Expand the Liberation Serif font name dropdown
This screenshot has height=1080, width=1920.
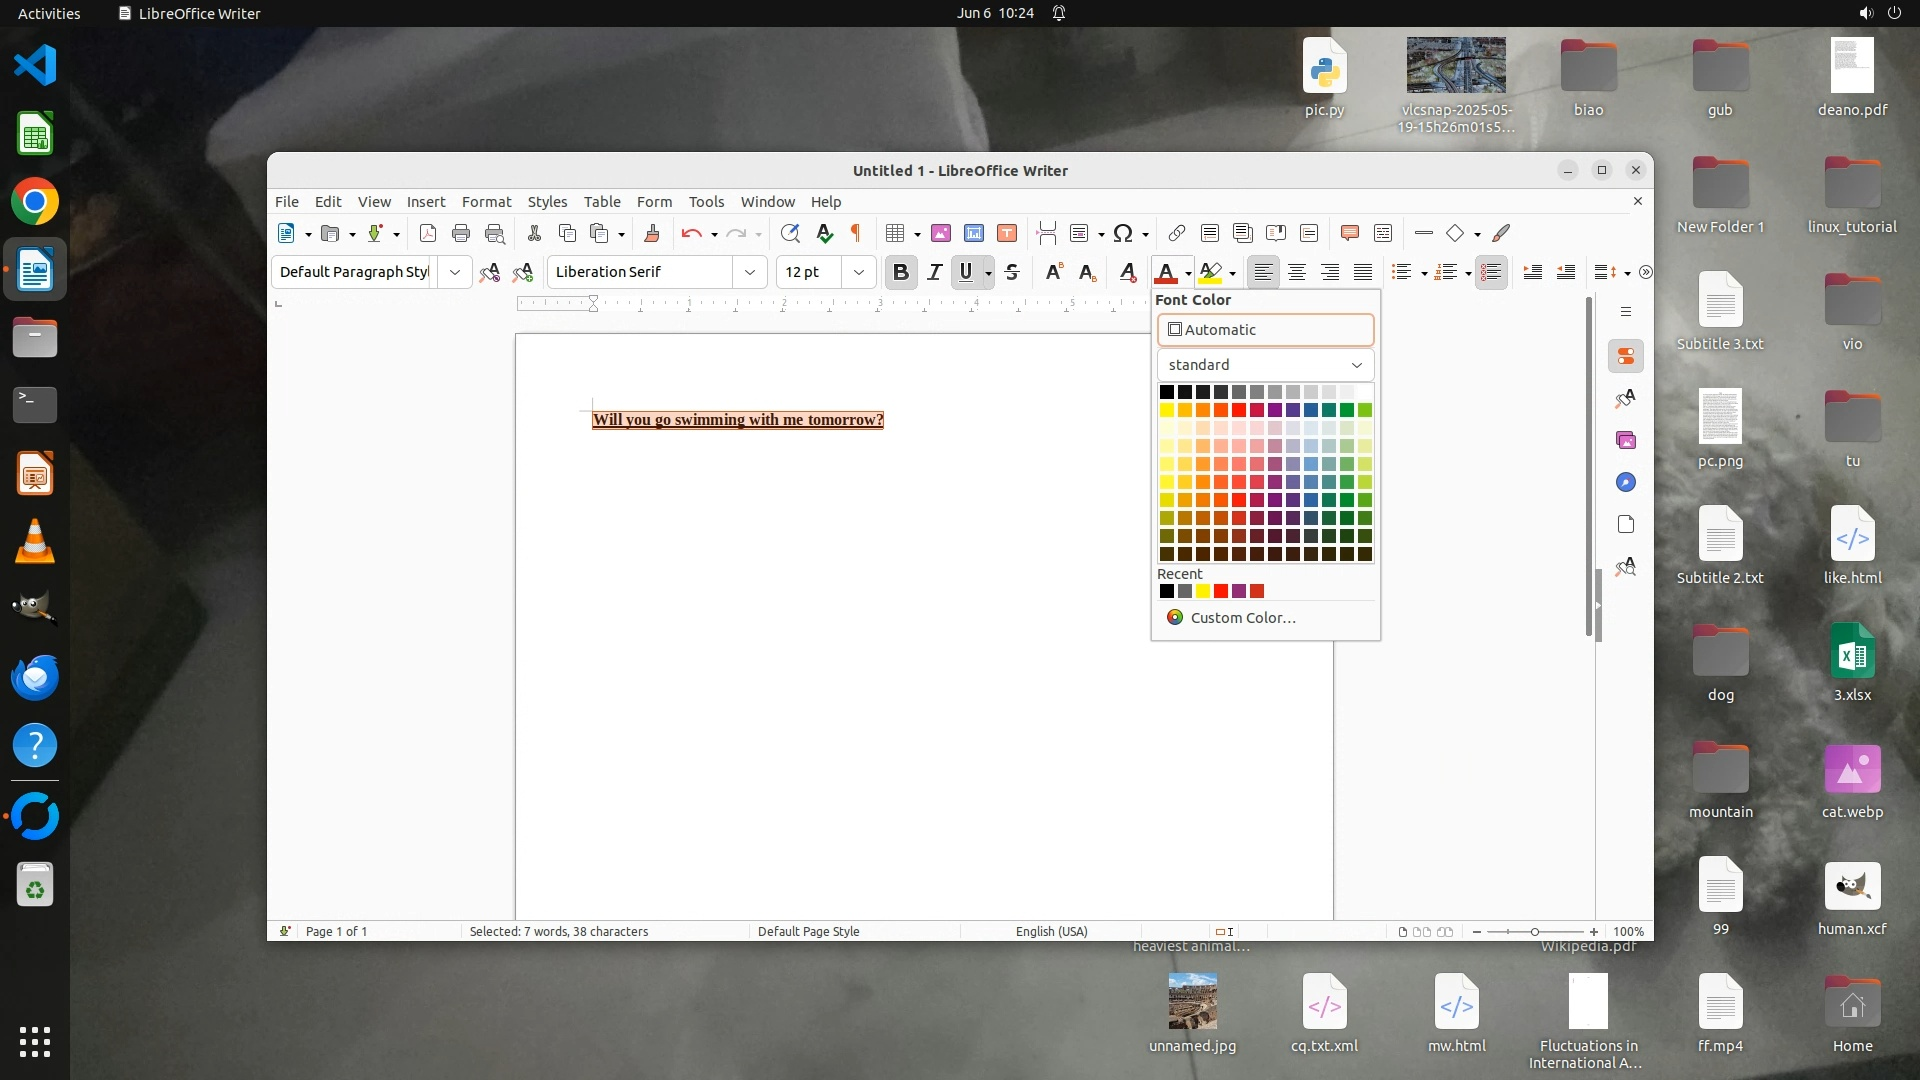tap(749, 272)
